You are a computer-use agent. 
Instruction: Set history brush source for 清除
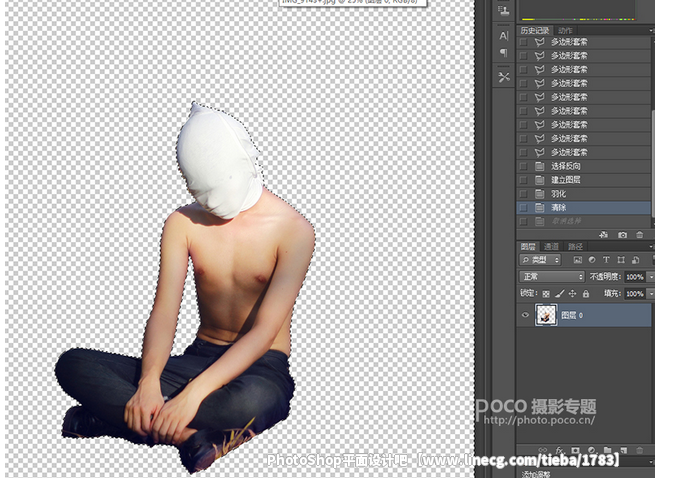pyautogui.click(x=523, y=208)
